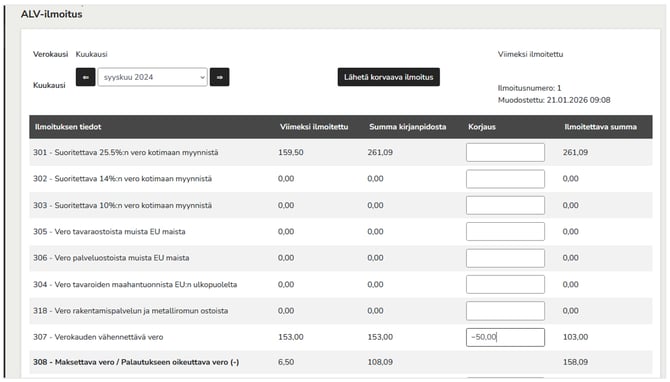Image resolution: width=670 pixels, height=382 pixels.
Task: Click the Verokausi label
Action: tap(50, 54)
